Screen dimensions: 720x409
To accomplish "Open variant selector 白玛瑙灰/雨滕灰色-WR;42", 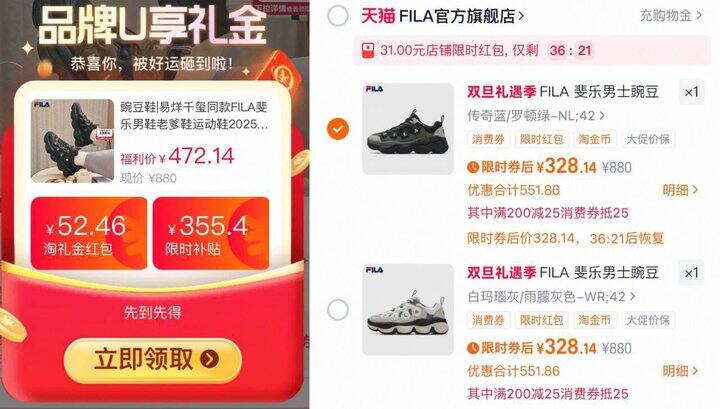I will 551,297.
